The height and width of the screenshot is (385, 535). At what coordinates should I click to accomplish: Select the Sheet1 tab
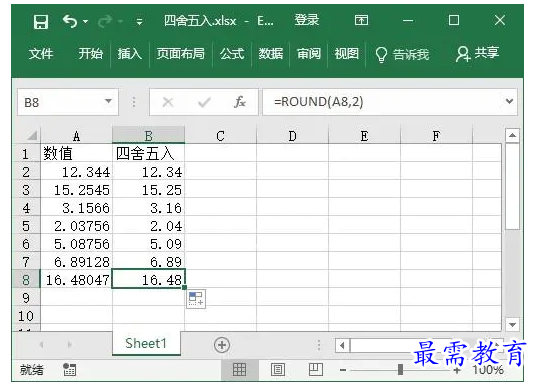click(x=146, y=343)
